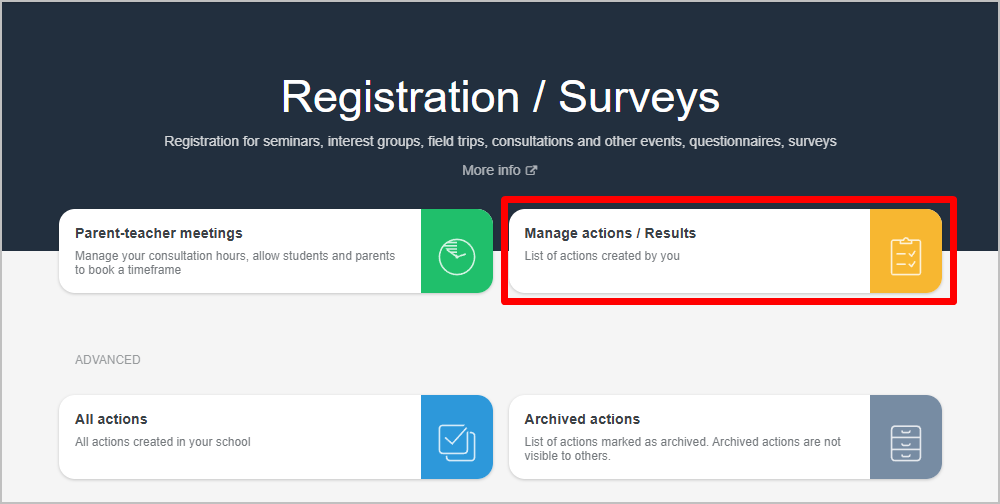Viewport: 1000px width, 504px height.
Task: Click the registration subtitle text under the heading
Action: tap(500, 142)
